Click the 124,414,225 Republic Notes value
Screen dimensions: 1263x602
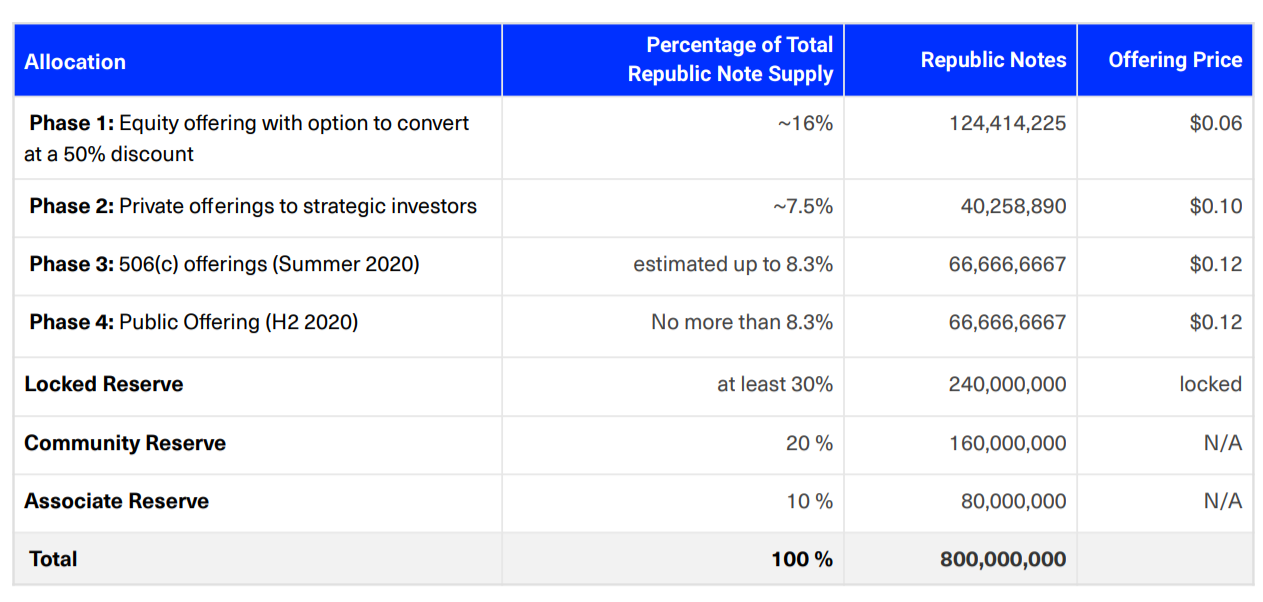(x=1007, y=123)
